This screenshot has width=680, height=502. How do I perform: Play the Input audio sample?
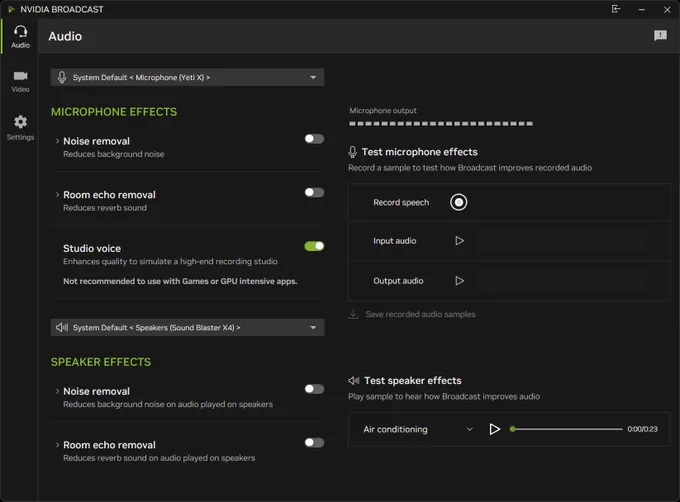click(459, 241)
